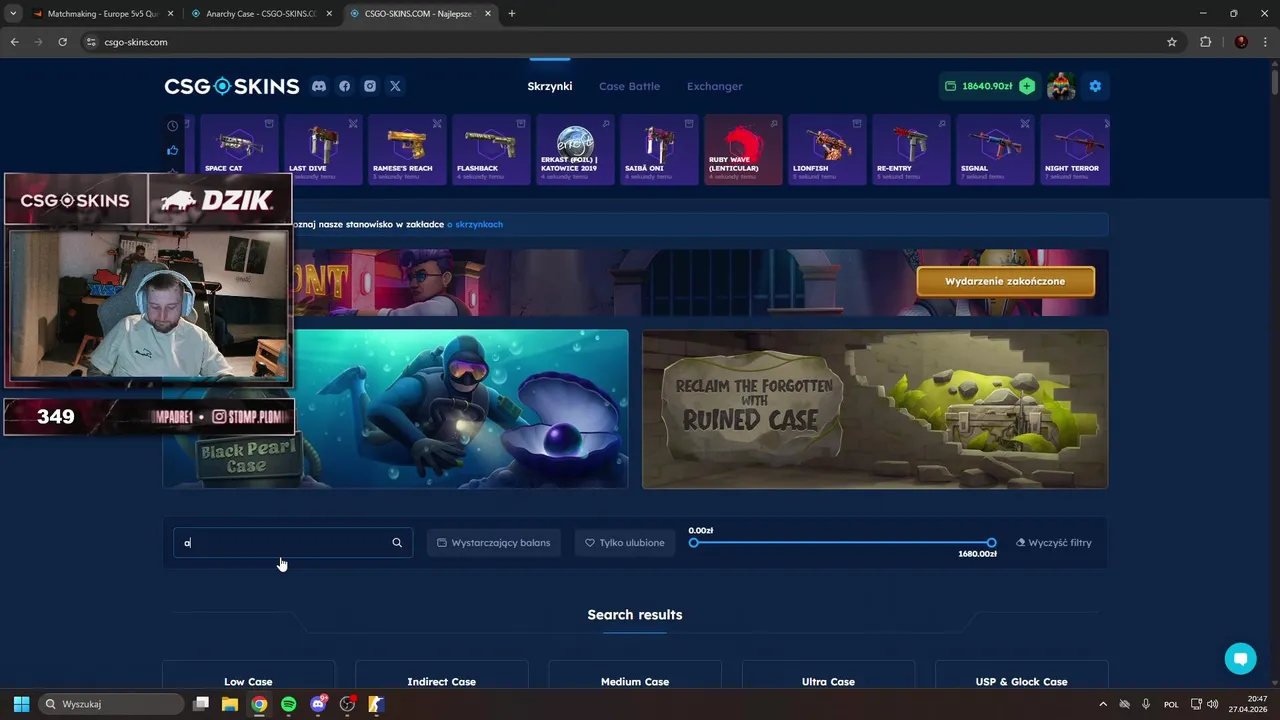The width and height of the screenshot is (1280, 720).
Task: Reload the page in Chrome
Action: (62, 42)
